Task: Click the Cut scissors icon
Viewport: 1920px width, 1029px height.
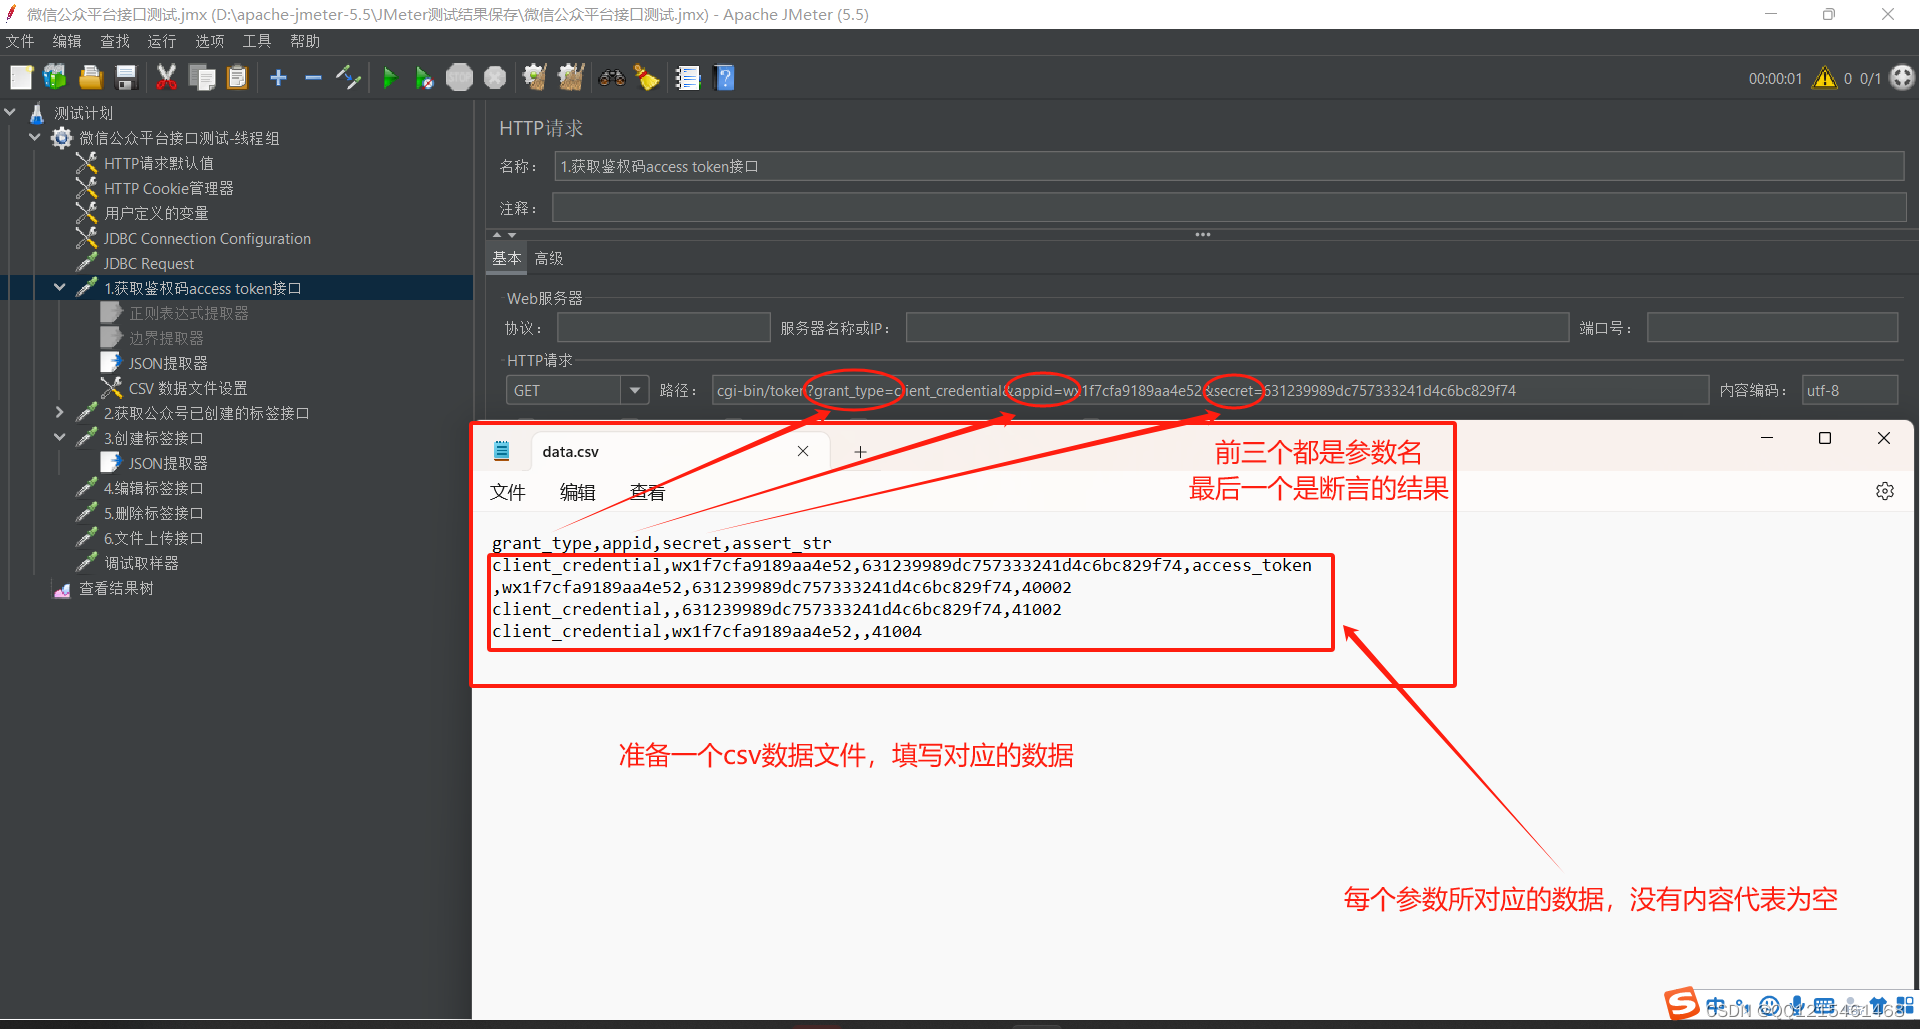Action: (x=166, y=78)
